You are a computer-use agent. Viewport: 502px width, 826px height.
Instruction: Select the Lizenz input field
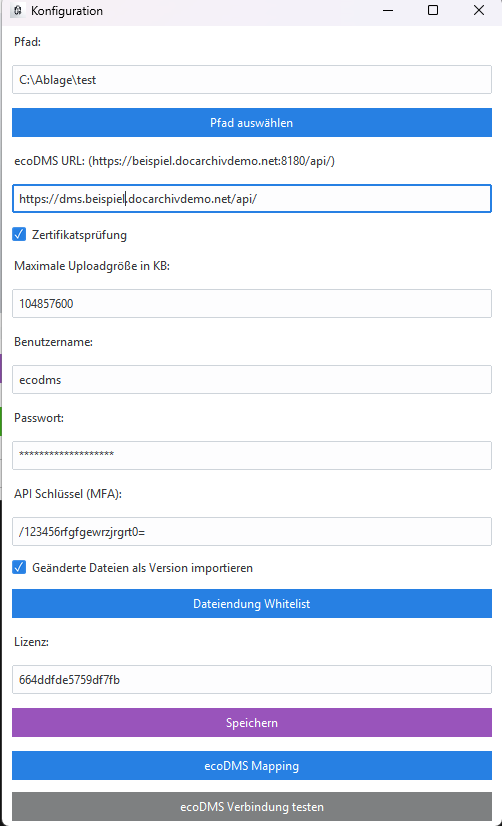point(252,680)
